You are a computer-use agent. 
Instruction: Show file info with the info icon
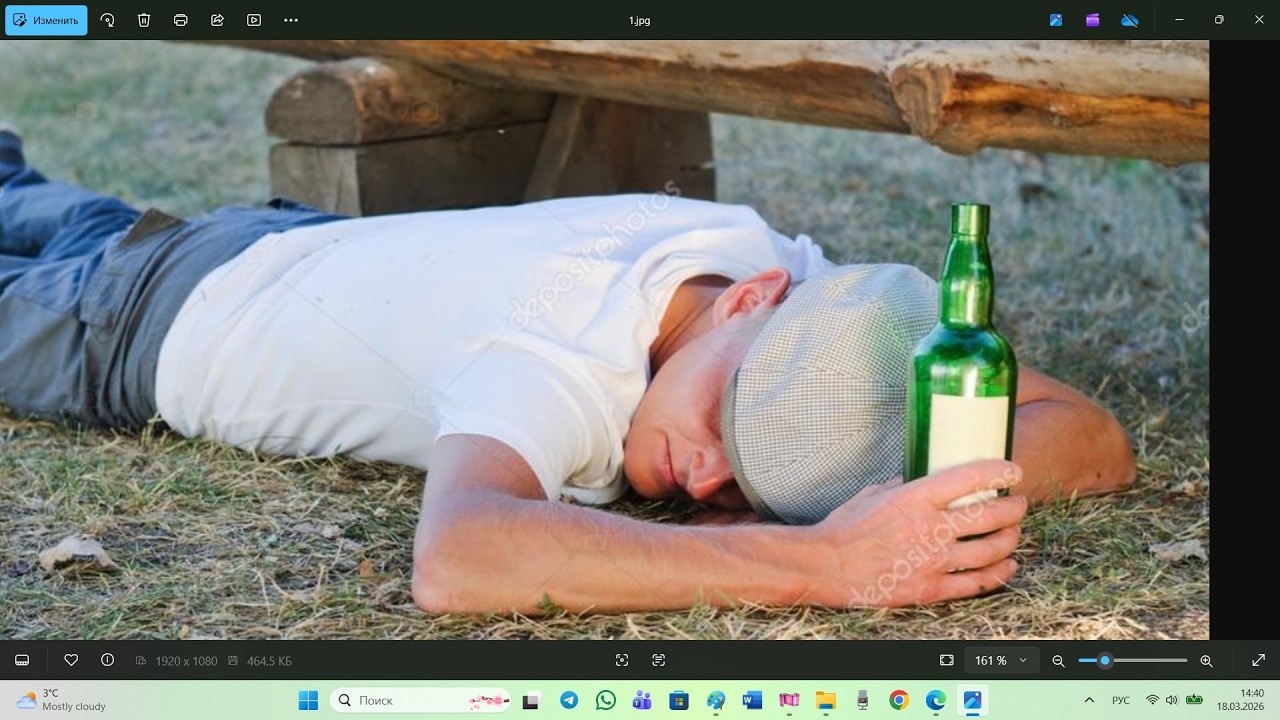pos(108,660)
